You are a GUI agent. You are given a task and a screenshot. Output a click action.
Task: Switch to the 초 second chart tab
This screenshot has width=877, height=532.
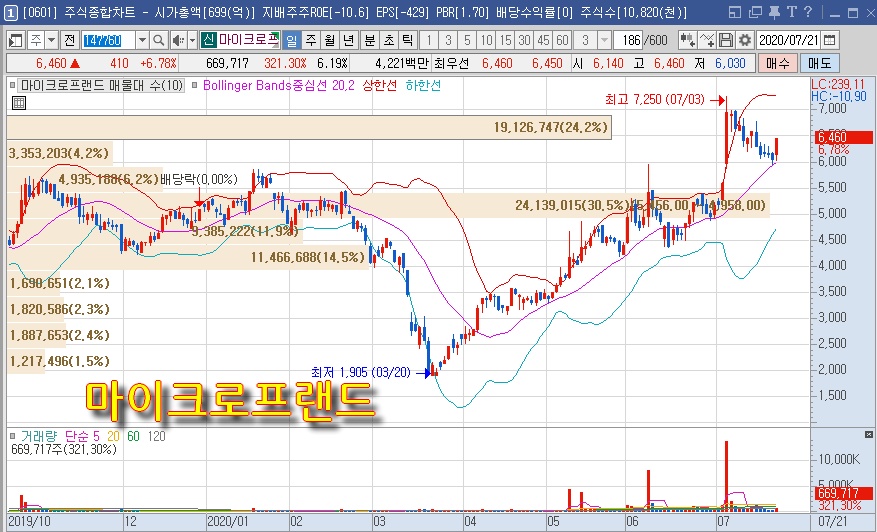(389, 40)
